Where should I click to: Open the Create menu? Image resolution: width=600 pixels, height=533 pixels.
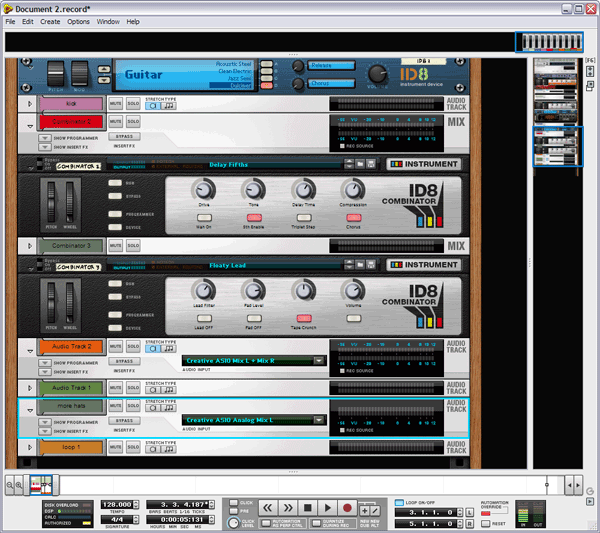50,21
